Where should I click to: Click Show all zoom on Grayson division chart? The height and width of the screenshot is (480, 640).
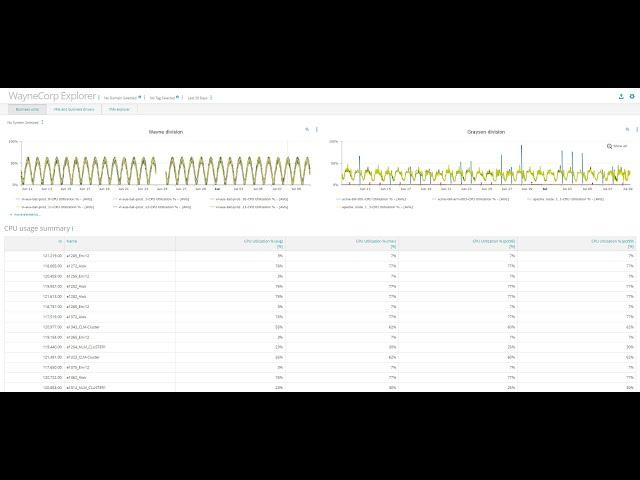point(617,146)
